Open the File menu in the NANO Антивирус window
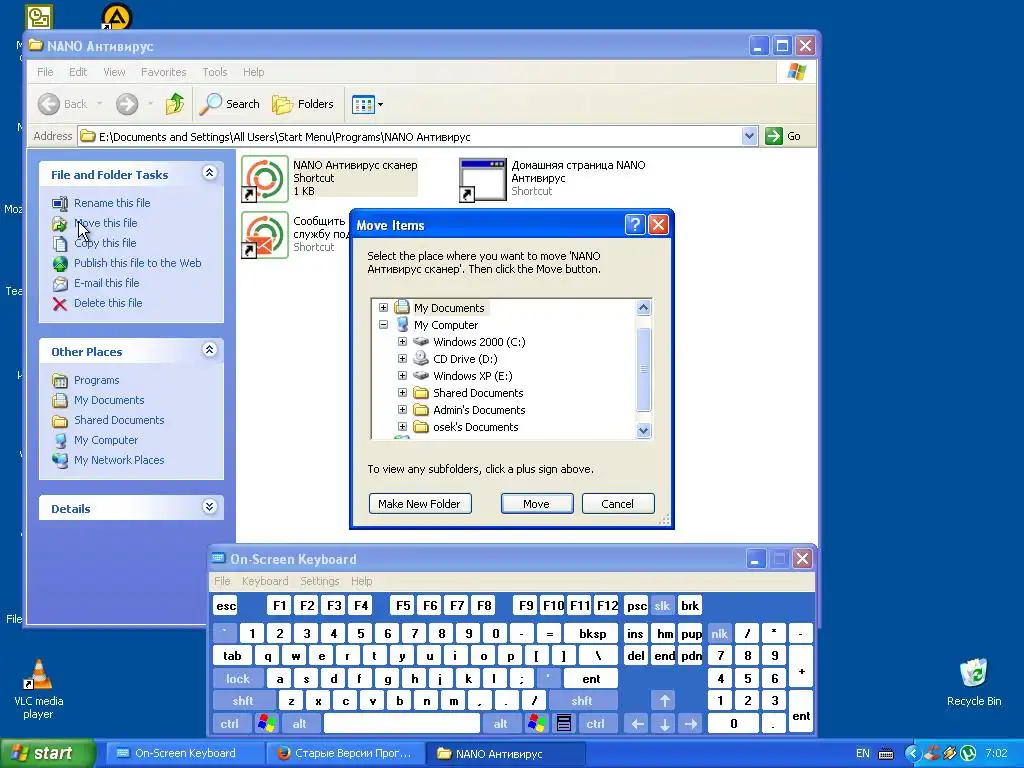Screen dimensions: 1024x768 coord(45,72)
